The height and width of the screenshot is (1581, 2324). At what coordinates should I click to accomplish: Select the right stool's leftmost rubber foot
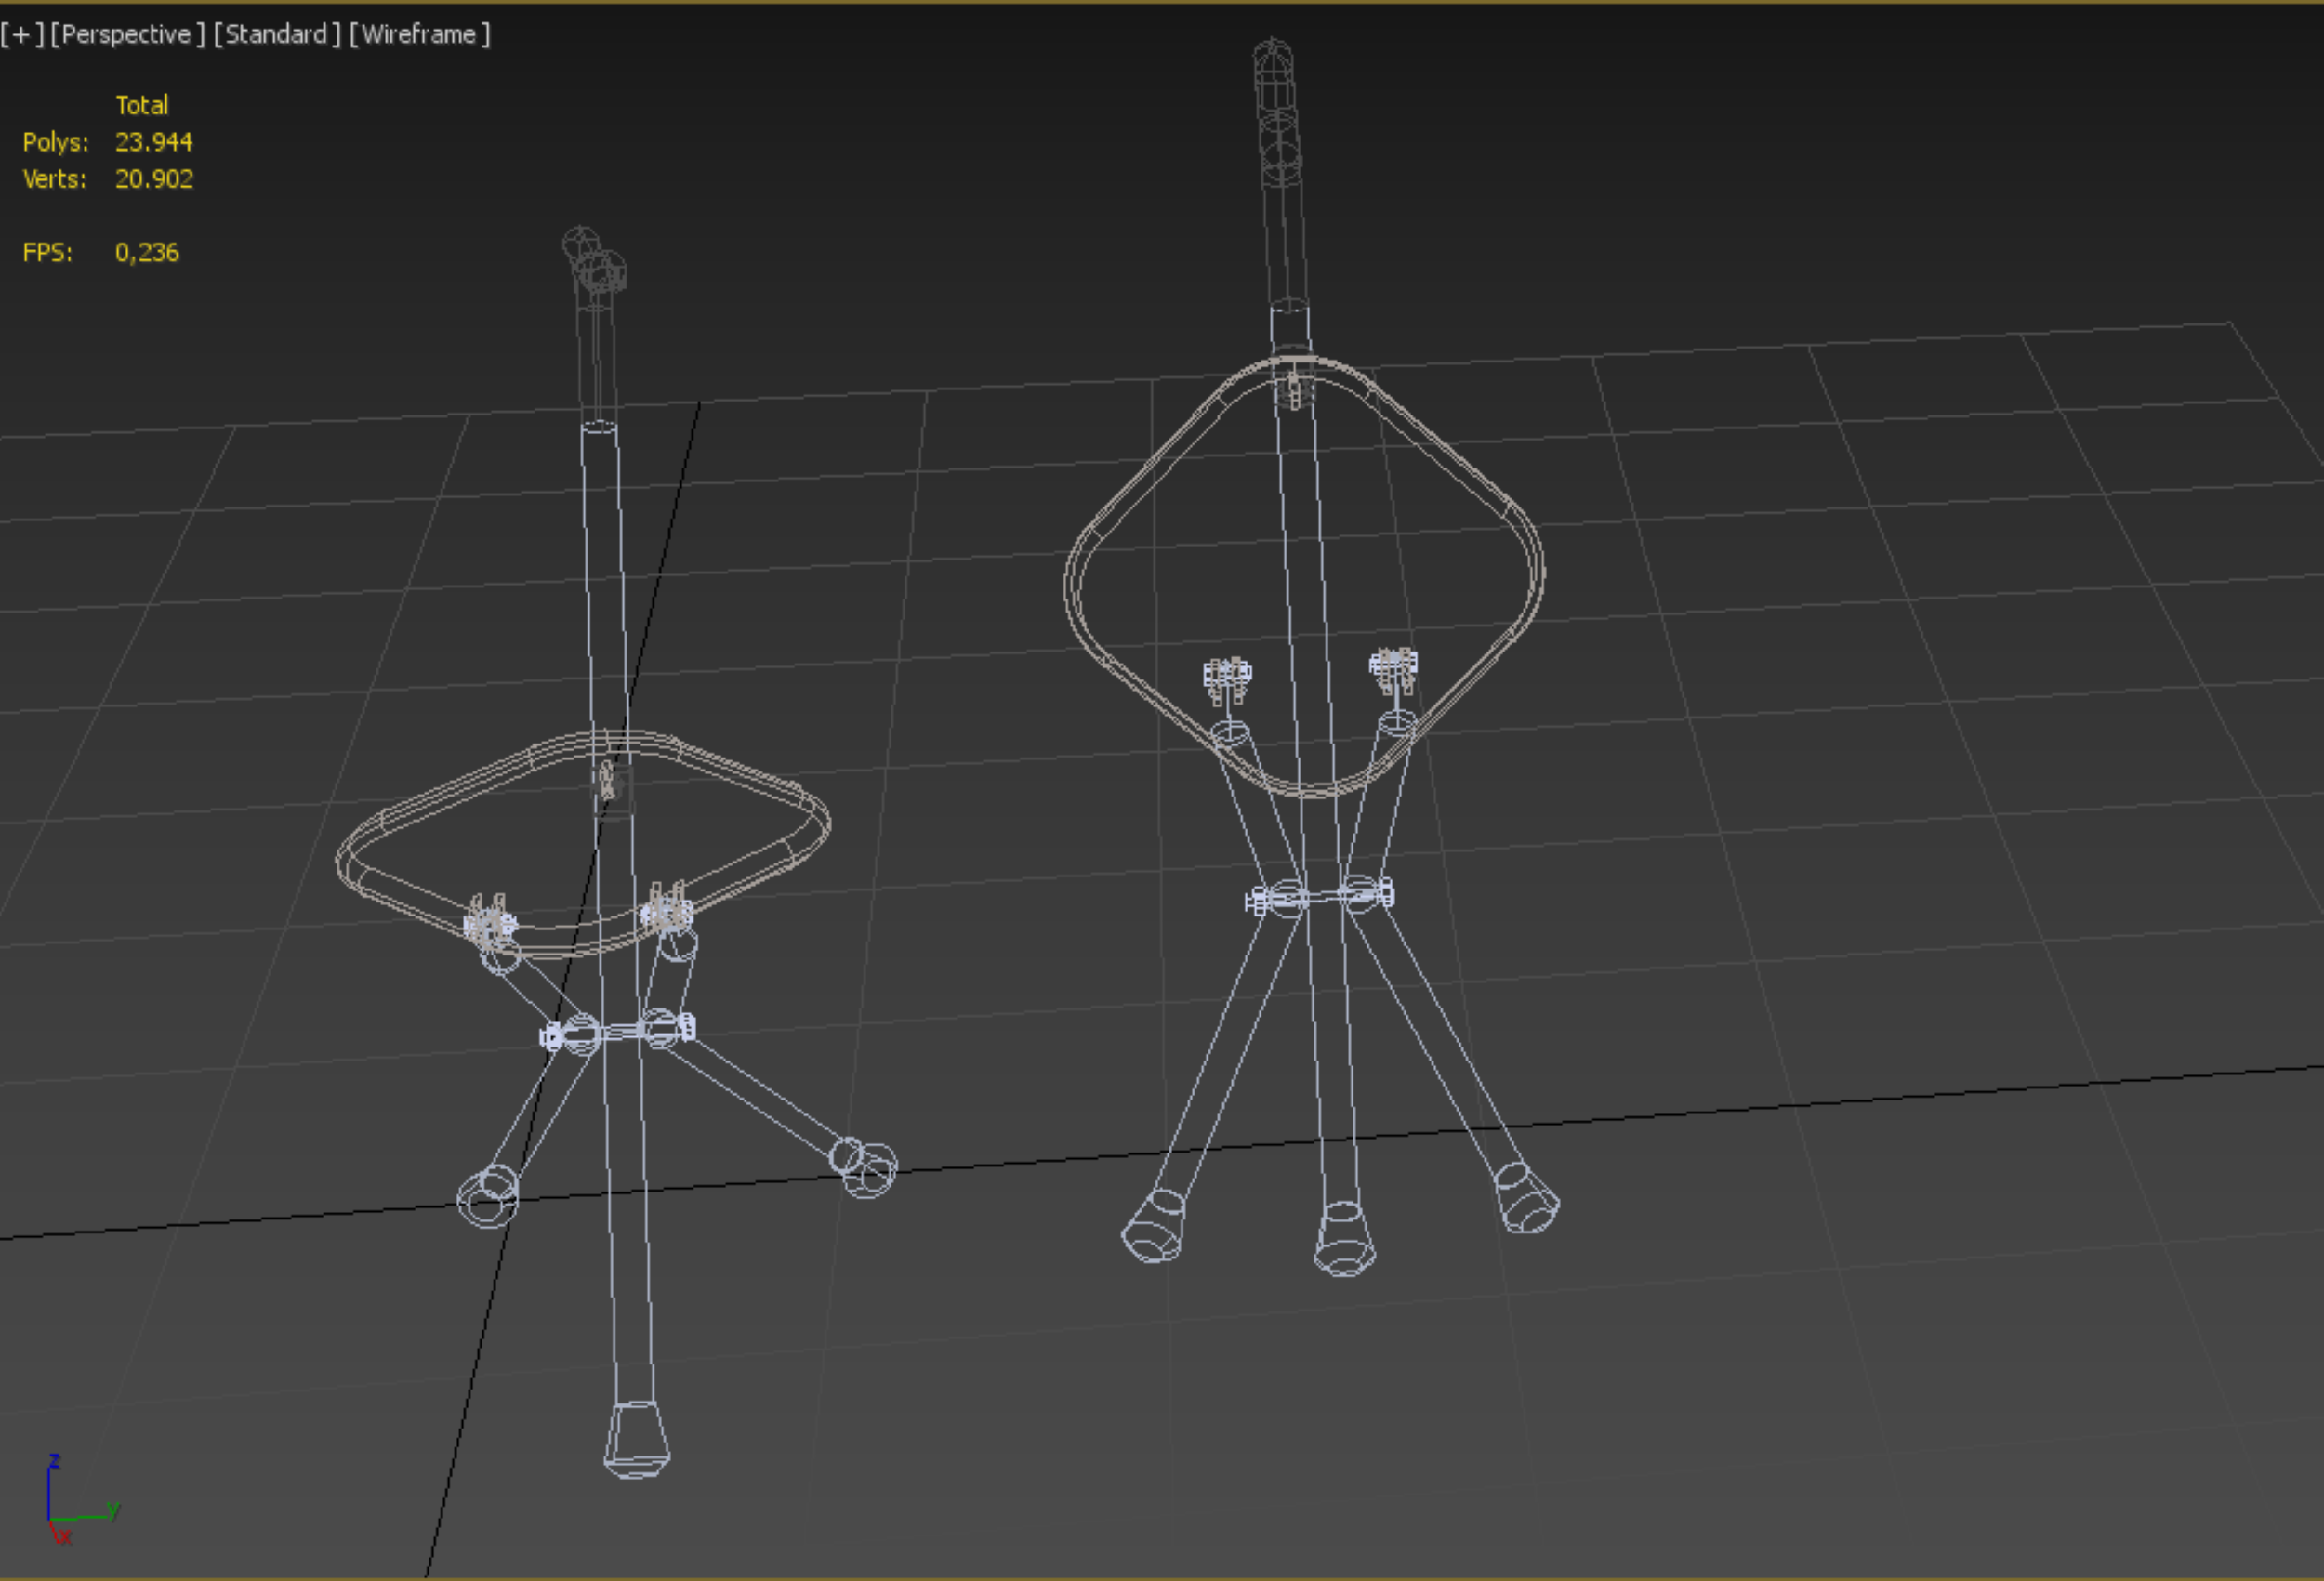coord(1154,1227)
